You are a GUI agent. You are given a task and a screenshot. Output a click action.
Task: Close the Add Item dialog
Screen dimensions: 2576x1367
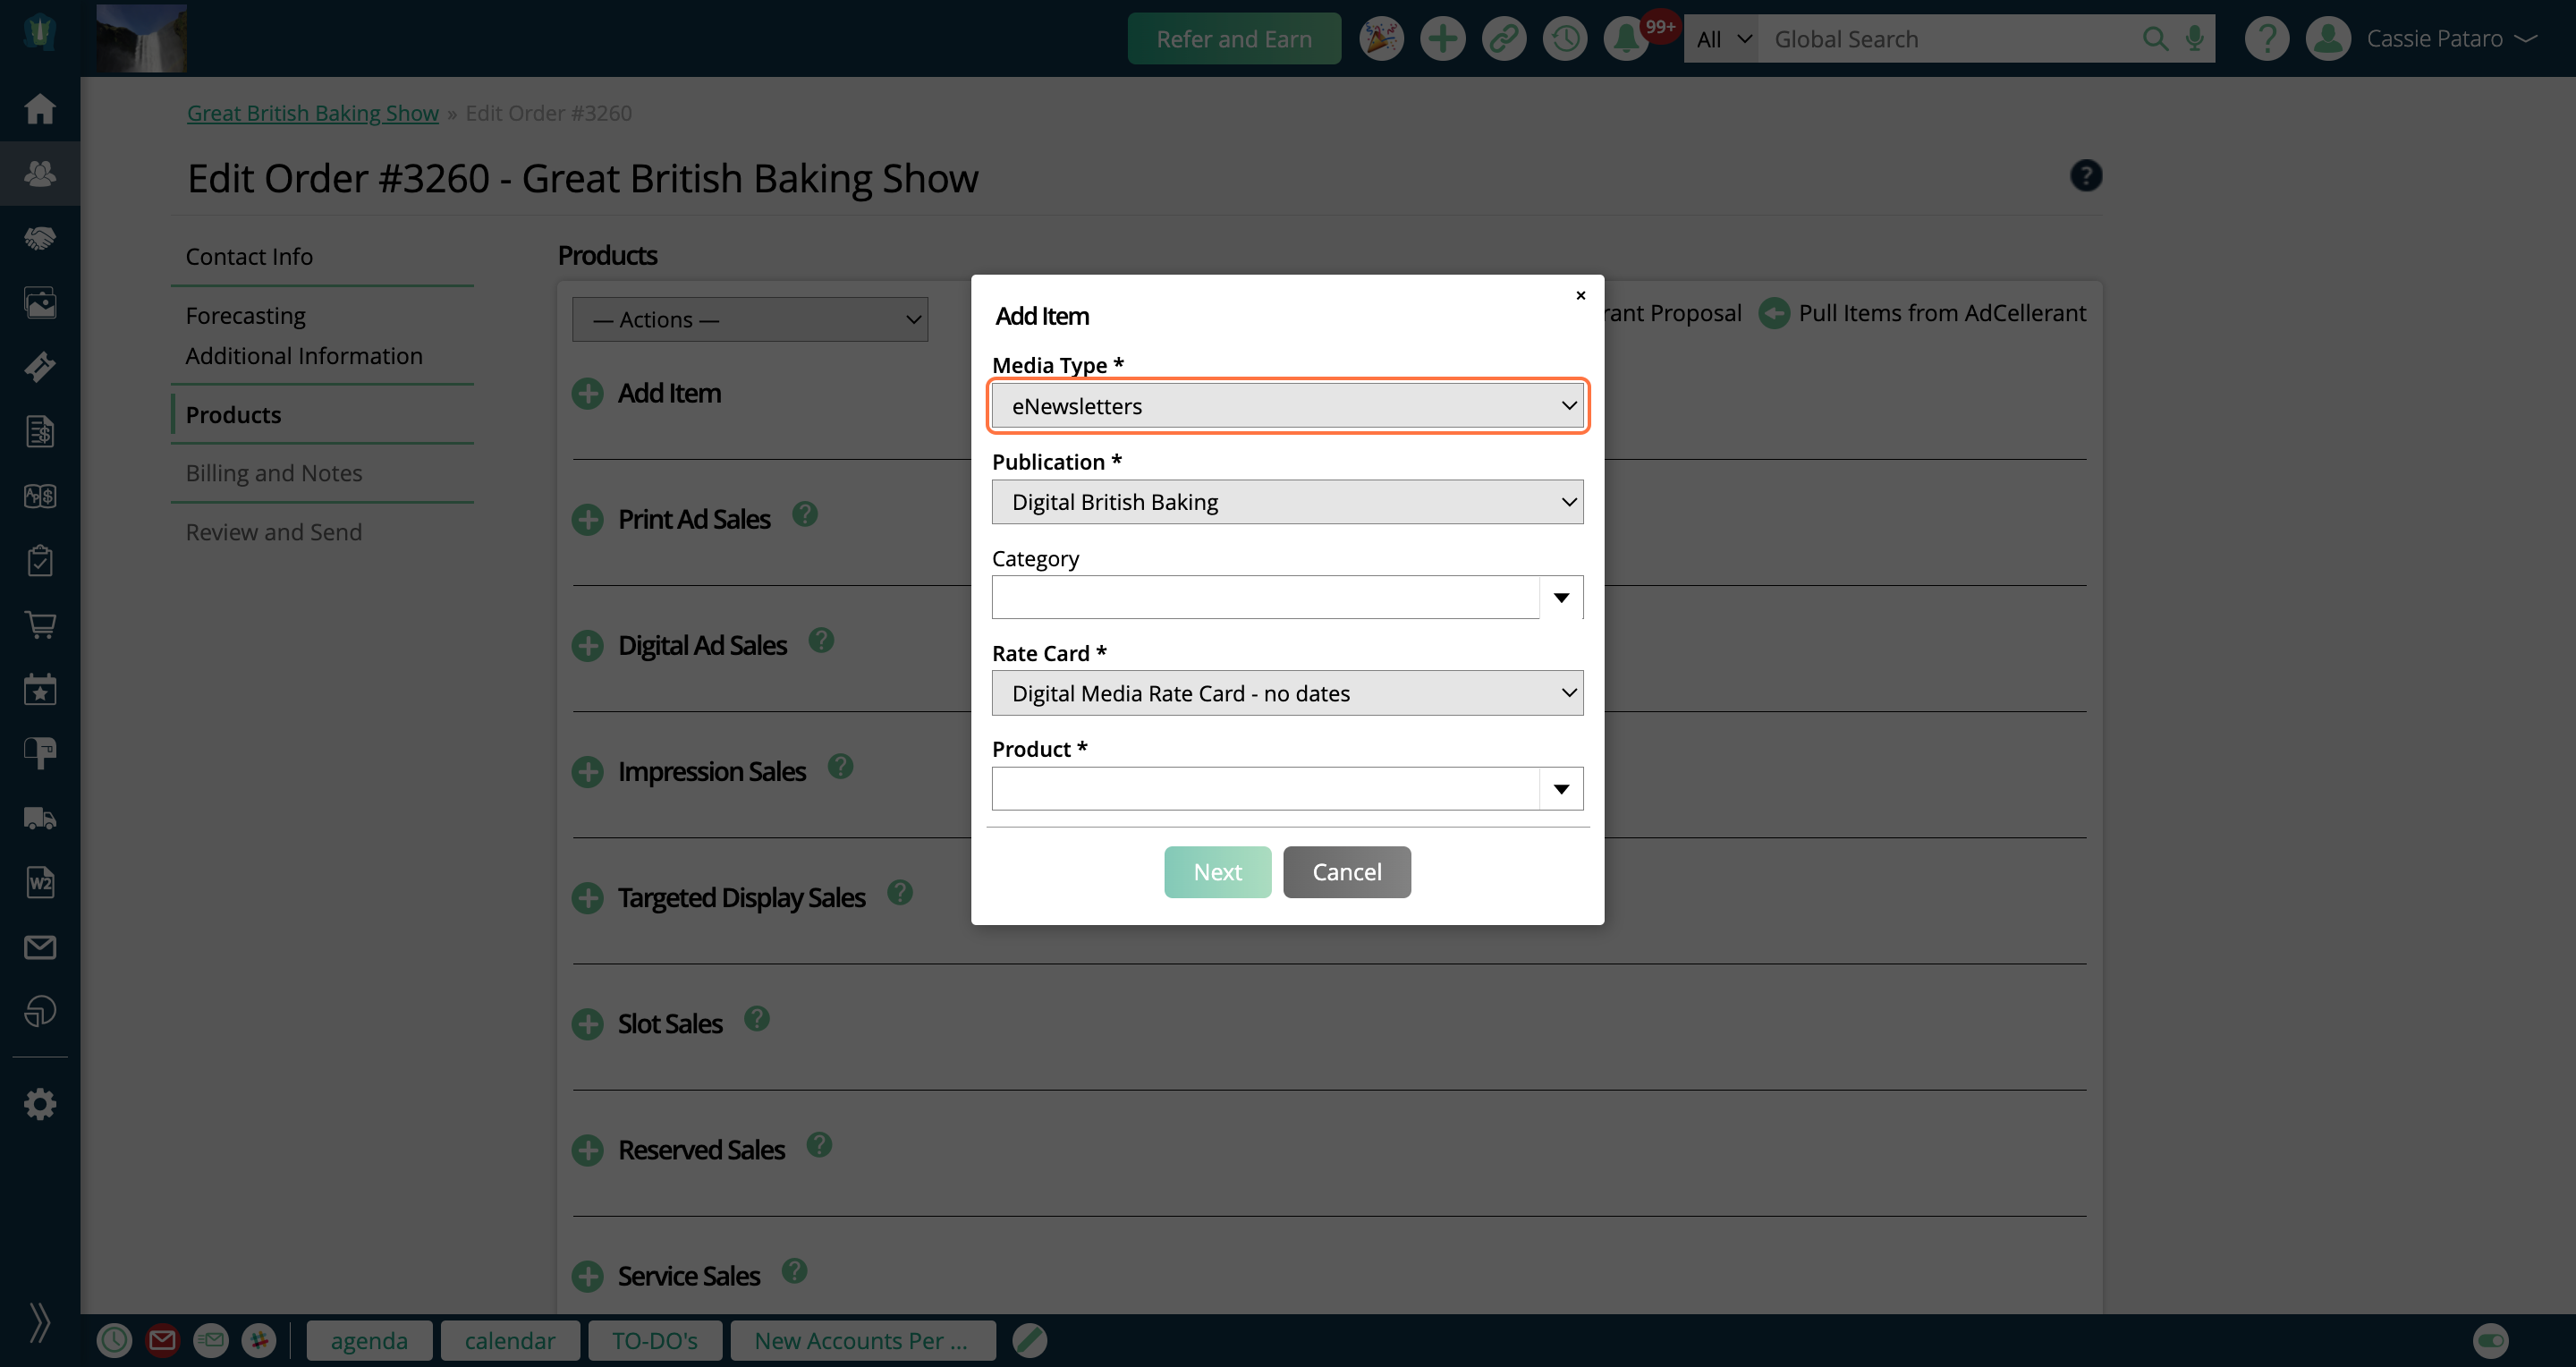pyautogui.click(x=1580, y=296)
